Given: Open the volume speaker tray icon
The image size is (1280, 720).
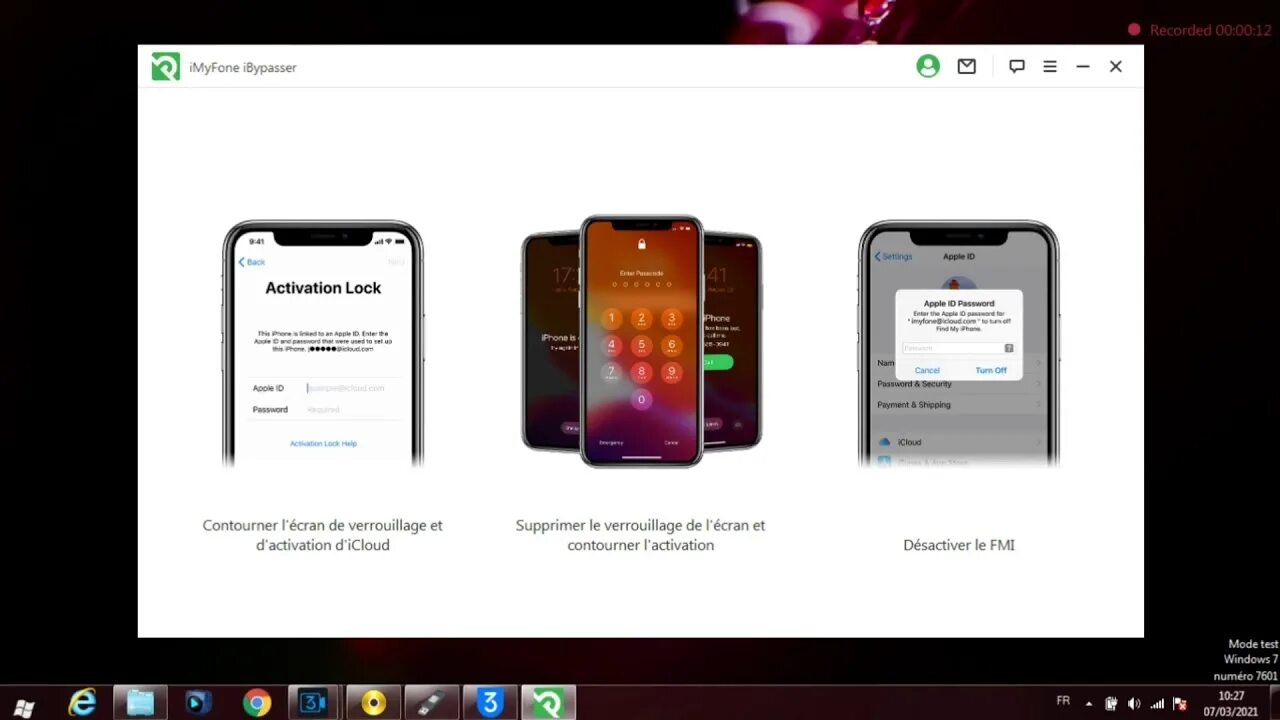Looking at the screenshot, I should pos(1134,703).
